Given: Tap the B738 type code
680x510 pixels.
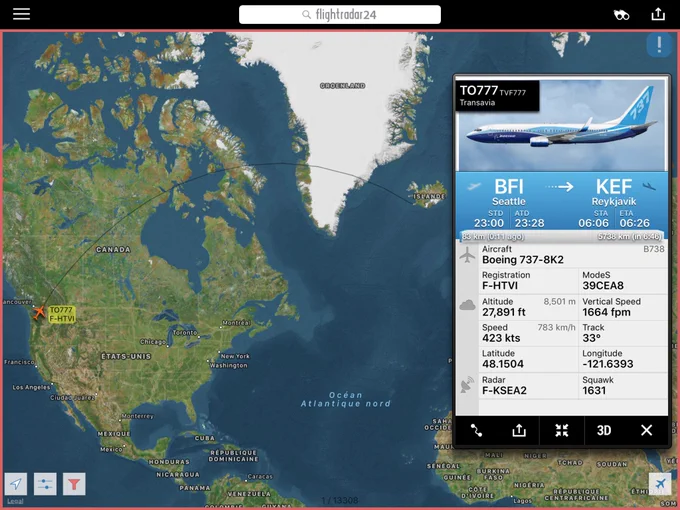Looking at the screenshot, I should click(654, 249).
